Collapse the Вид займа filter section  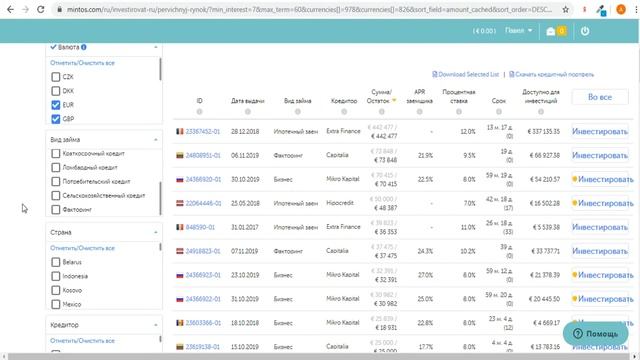(156, 140)
